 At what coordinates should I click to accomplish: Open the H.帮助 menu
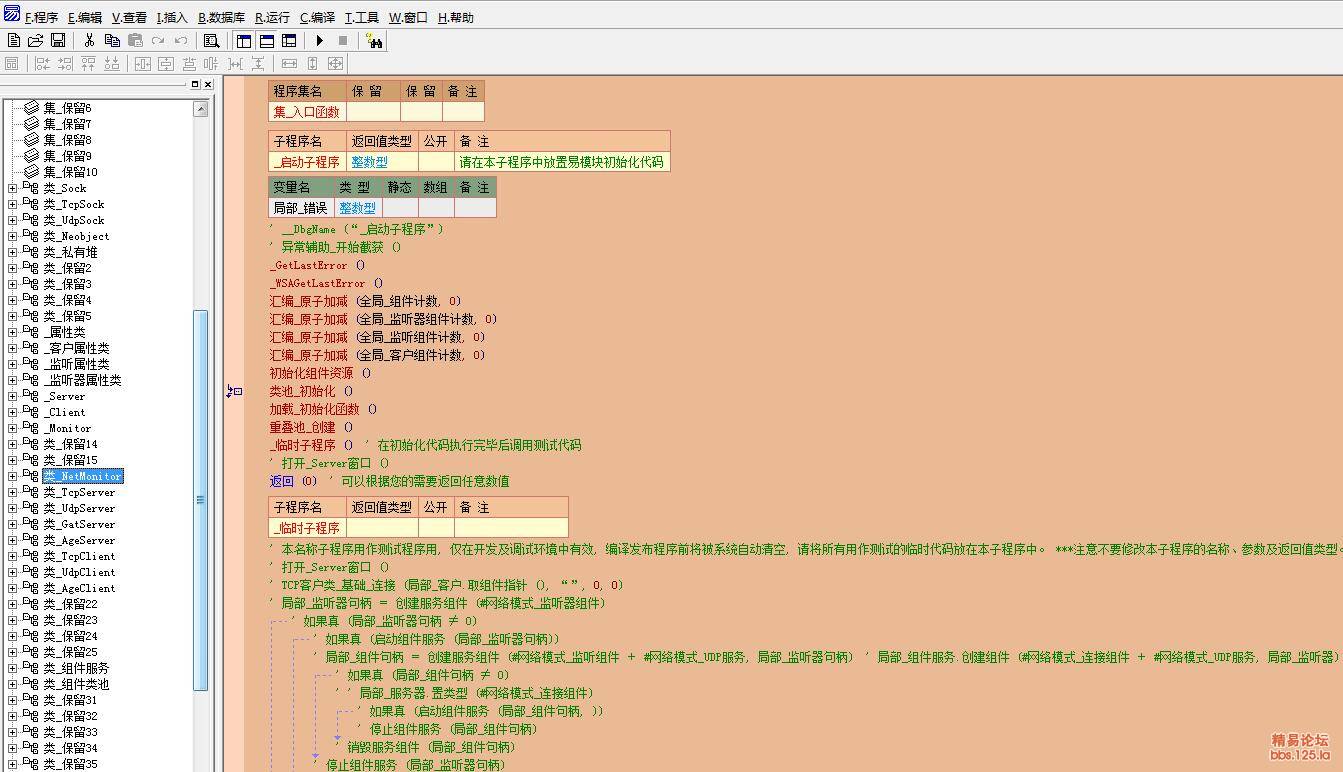[x=456, y=18]
